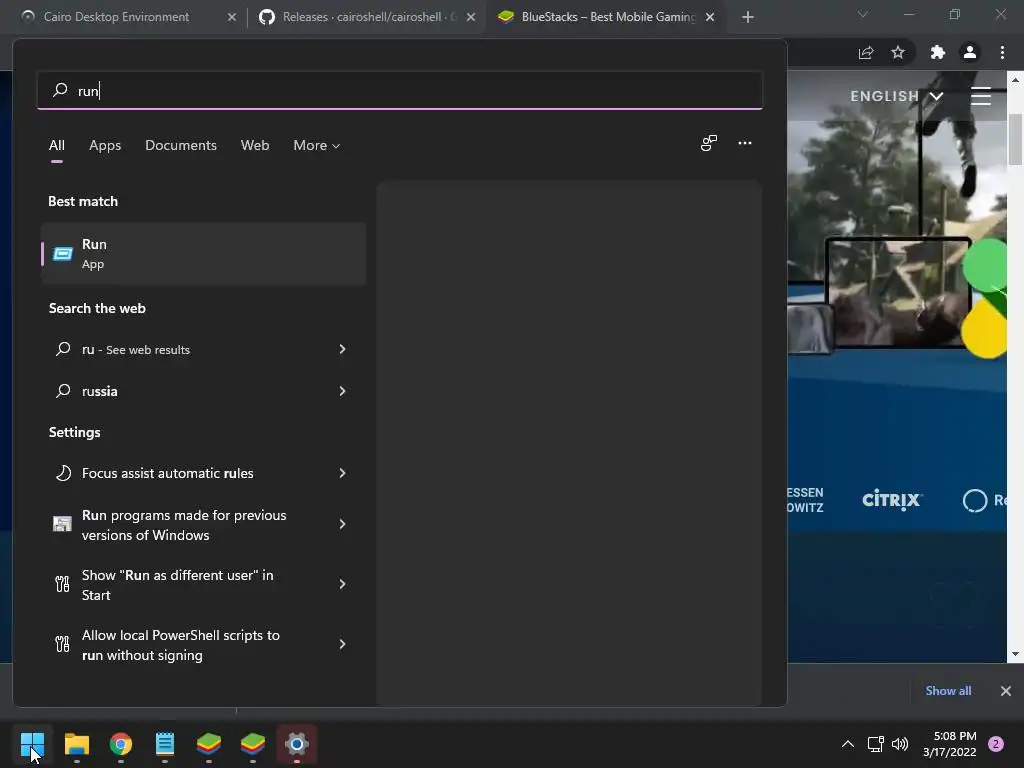Viewport: 1024px width, 768px height.
Task: Open the search panel options ellipsis
Action: pos(744,143)
